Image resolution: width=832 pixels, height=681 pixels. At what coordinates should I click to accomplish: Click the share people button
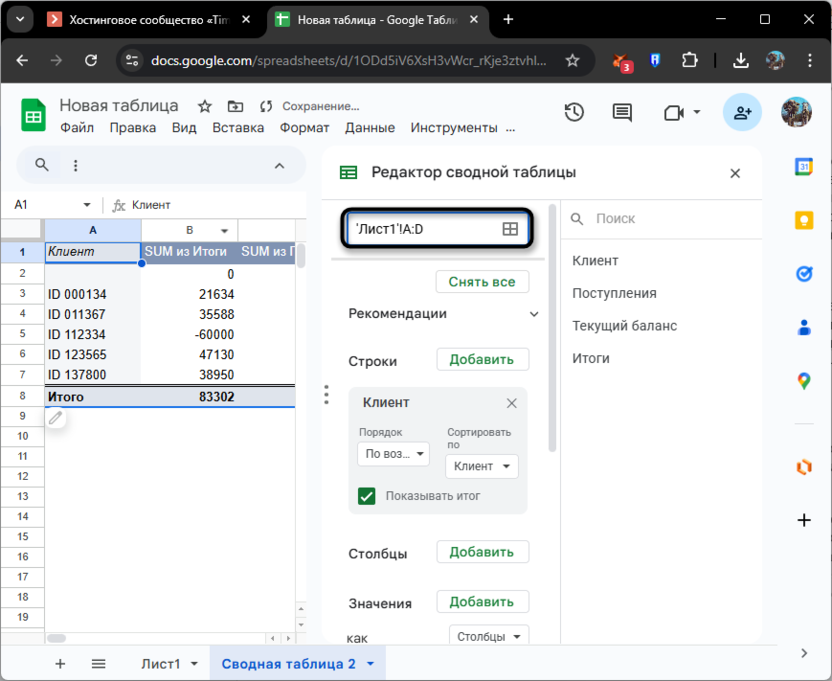(742, 113)
